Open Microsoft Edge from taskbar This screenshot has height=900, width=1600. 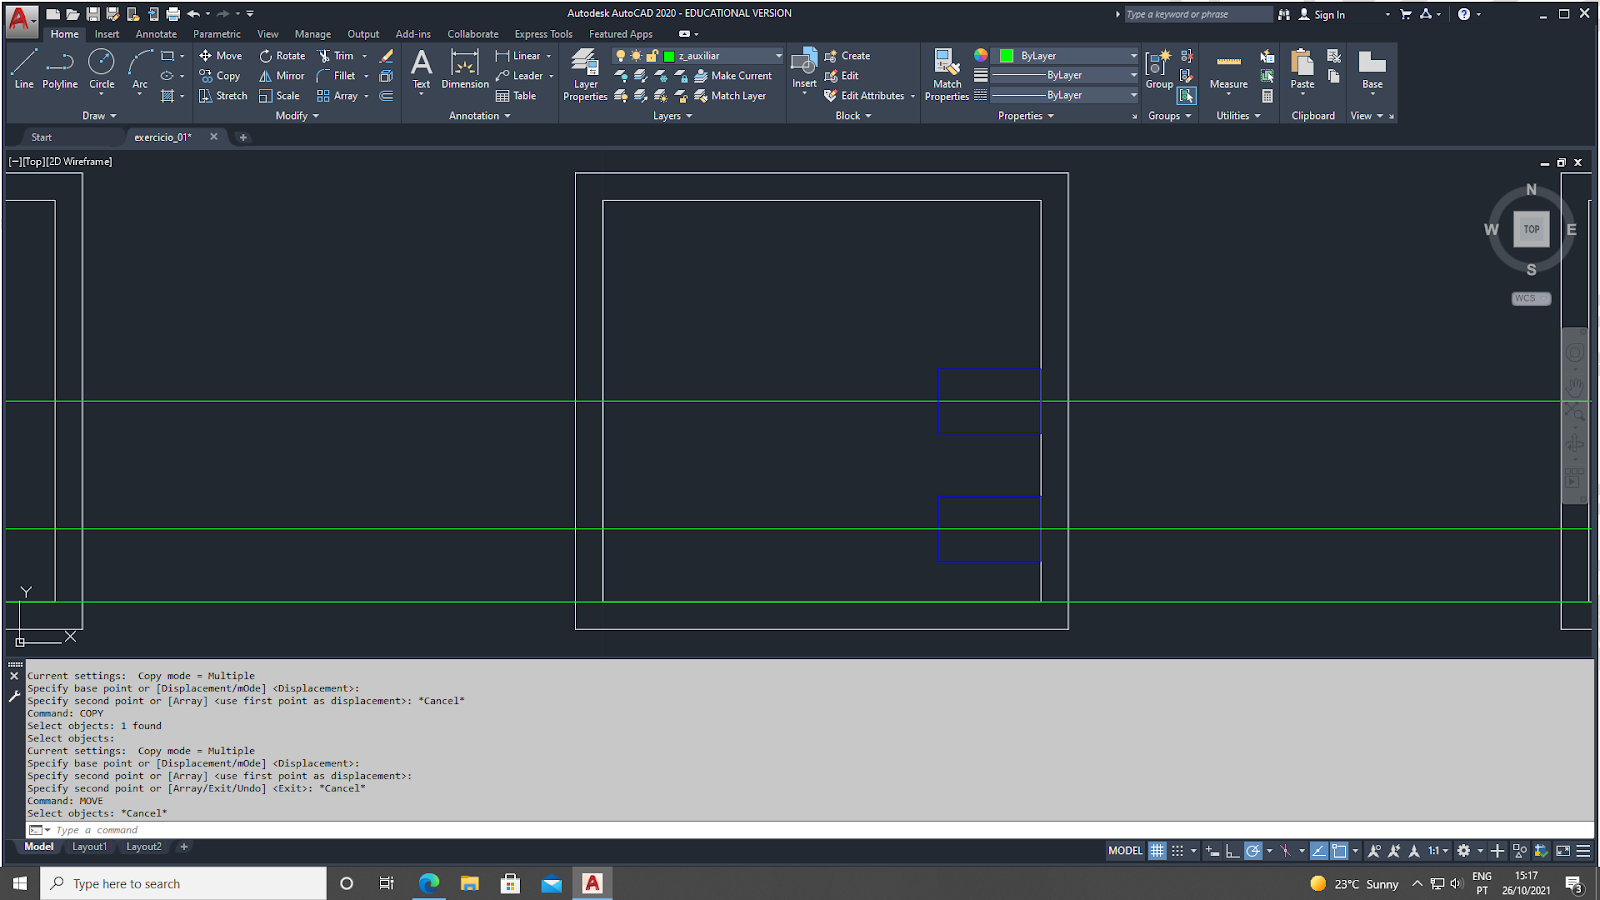tap(429, 883)
